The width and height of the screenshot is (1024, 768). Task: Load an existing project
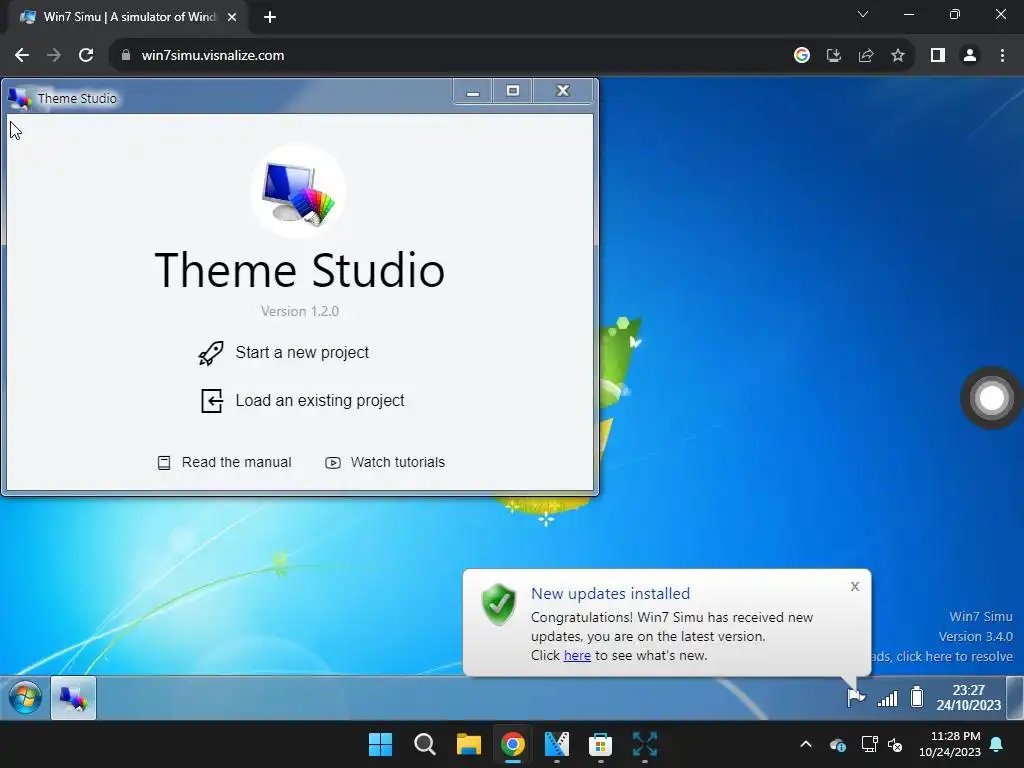click(303, 401)
